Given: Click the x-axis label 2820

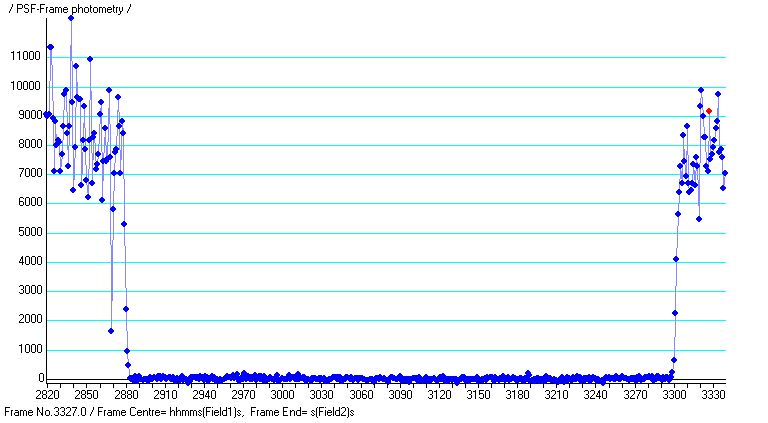Looking at the screenshot, I should (47, 396).
